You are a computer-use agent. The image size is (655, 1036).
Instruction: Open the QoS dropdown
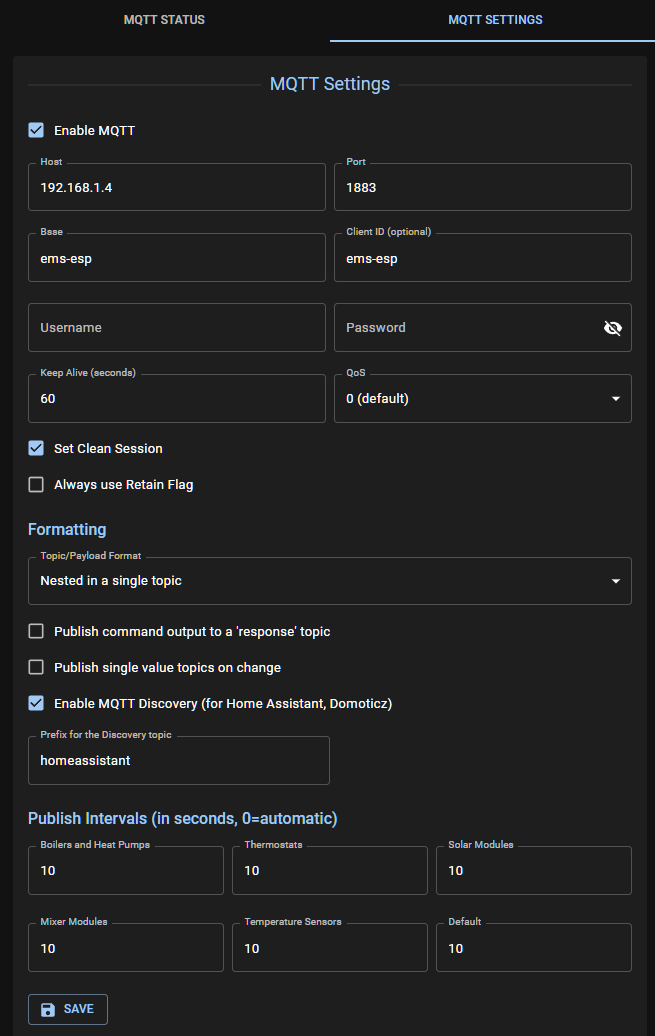point(482,399)
